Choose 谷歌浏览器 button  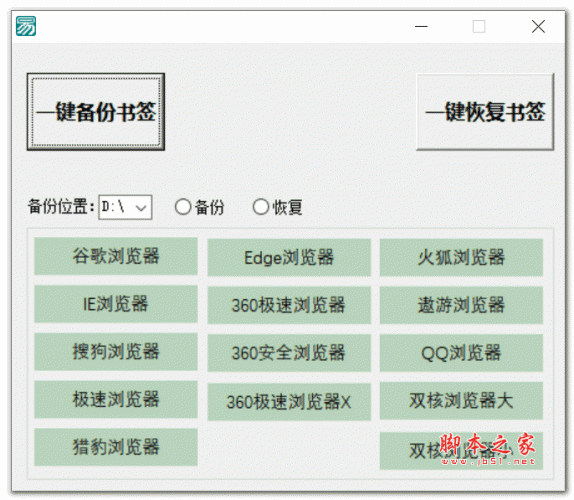[116, 256]
